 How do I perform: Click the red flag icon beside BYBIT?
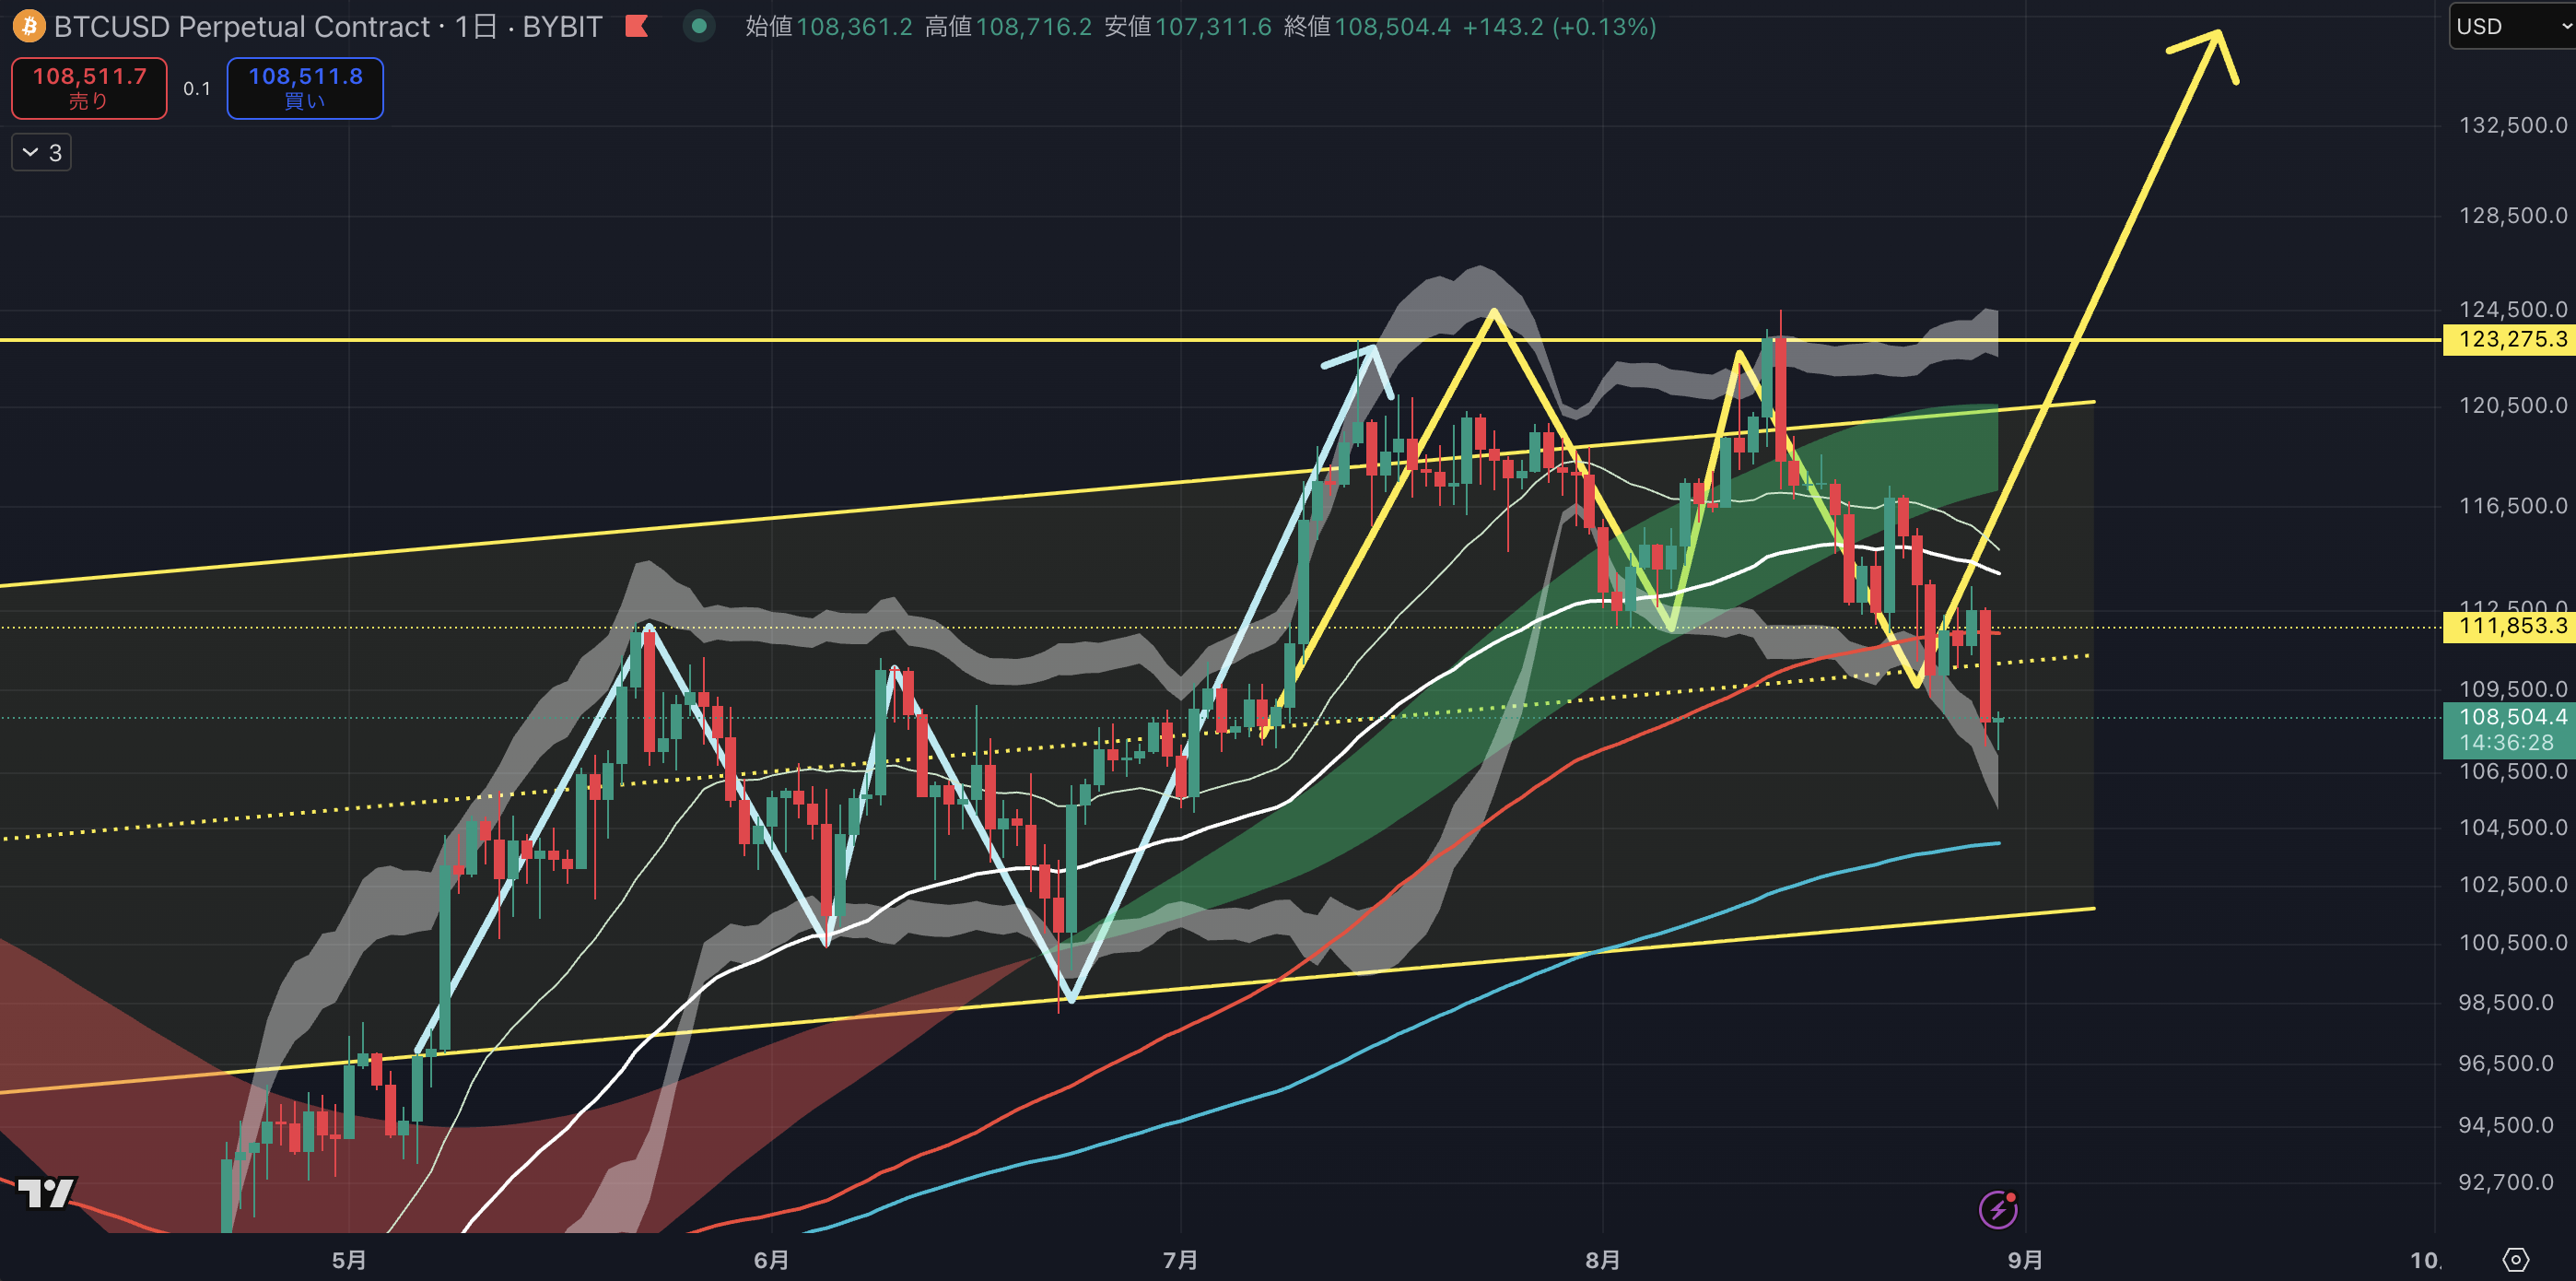636,26
